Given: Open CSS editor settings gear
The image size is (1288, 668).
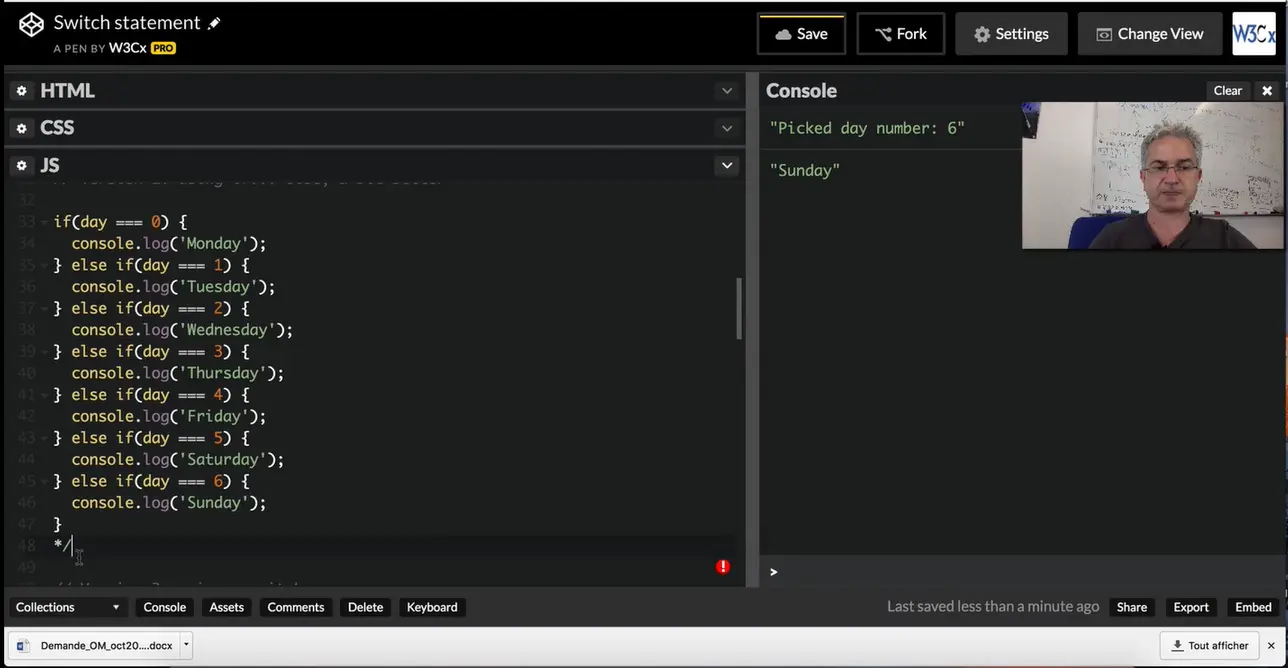Looking at the screenshot, I should [x=21, y=128].
